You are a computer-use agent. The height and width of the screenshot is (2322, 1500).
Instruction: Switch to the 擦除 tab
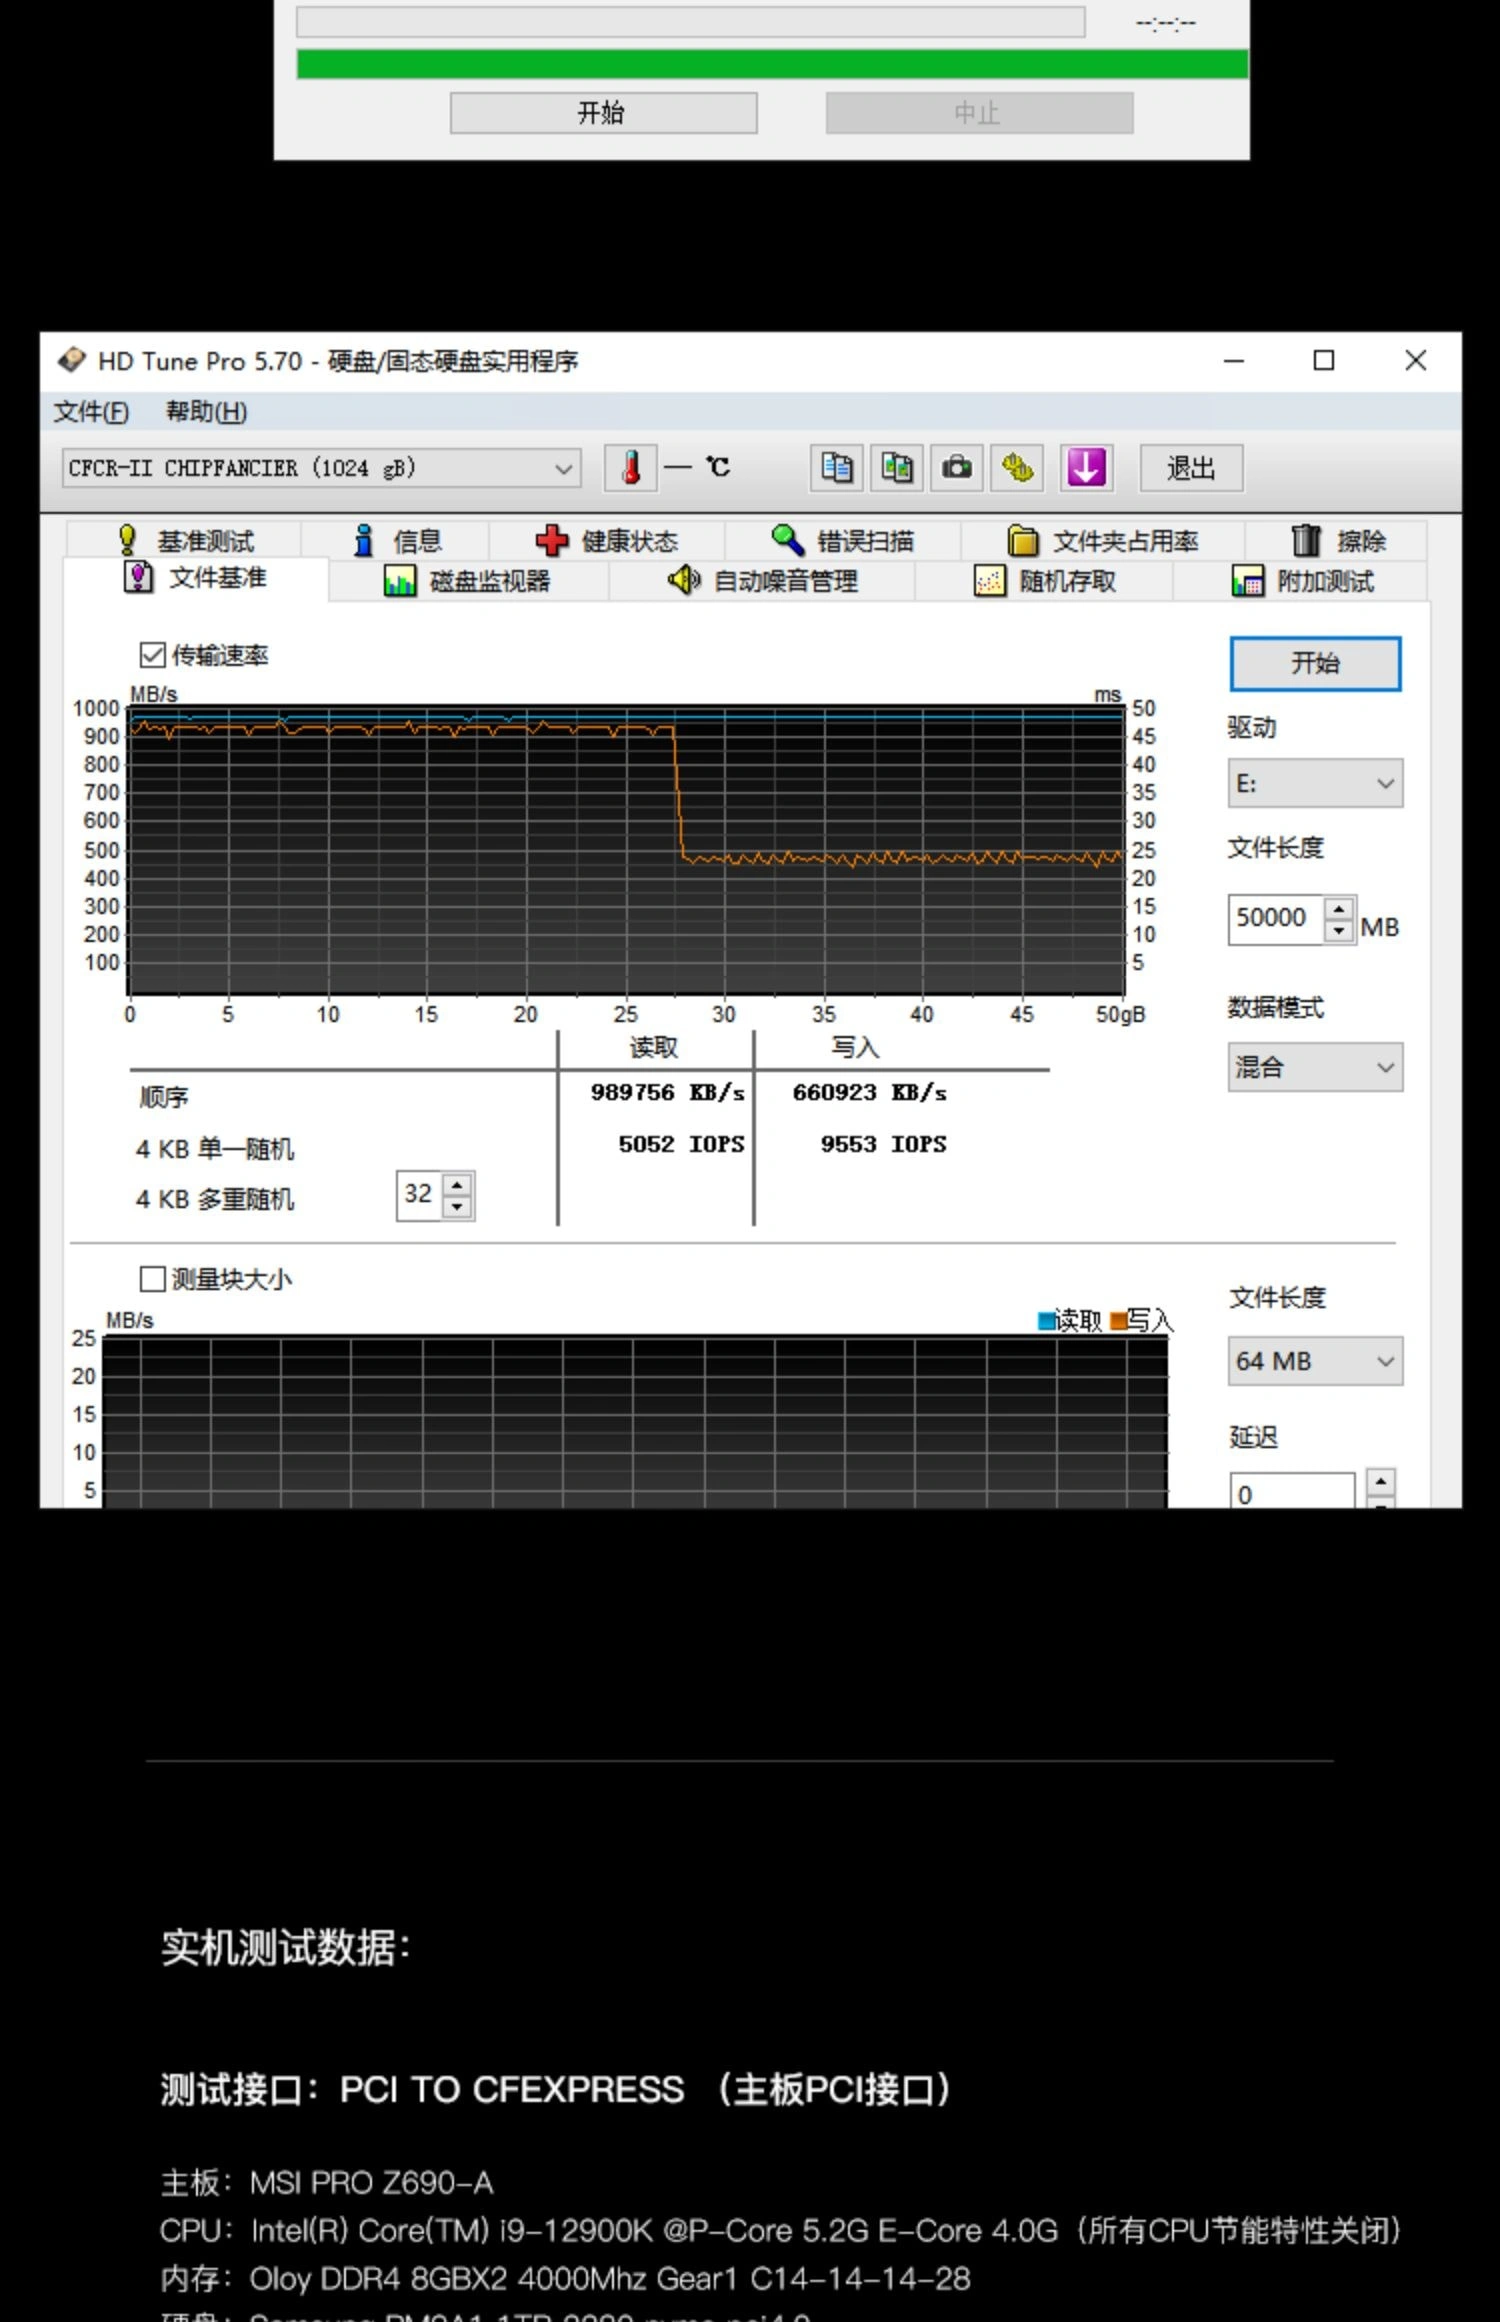[1336, 540]
